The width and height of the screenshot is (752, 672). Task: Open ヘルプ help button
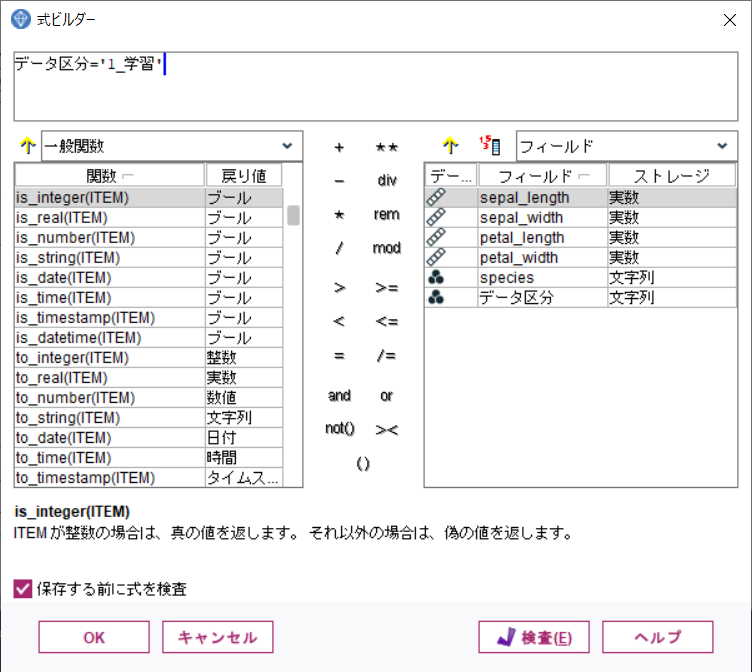pyautogui.click(x=658, y=637)
